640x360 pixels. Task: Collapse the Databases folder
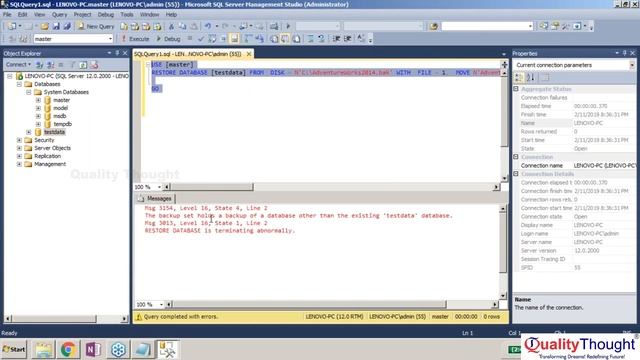19,84
